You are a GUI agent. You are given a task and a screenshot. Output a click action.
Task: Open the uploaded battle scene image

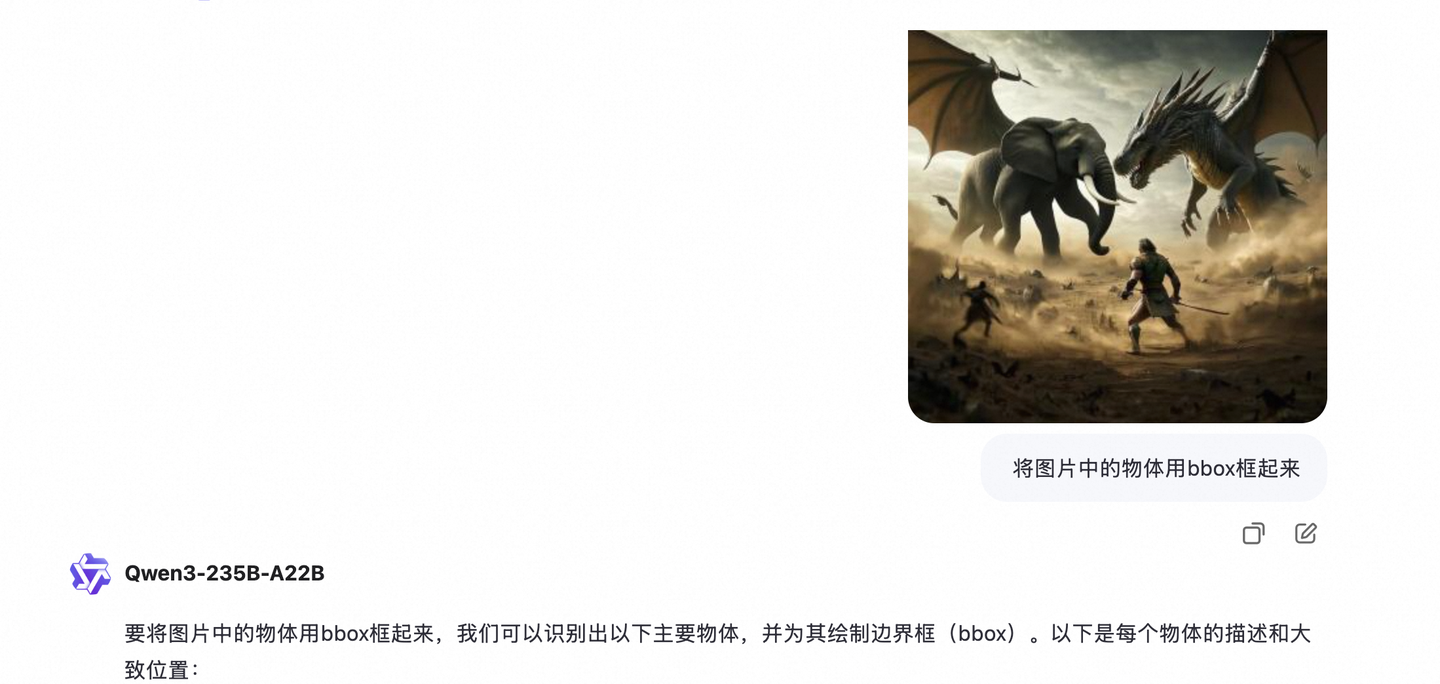(1117, 226)
